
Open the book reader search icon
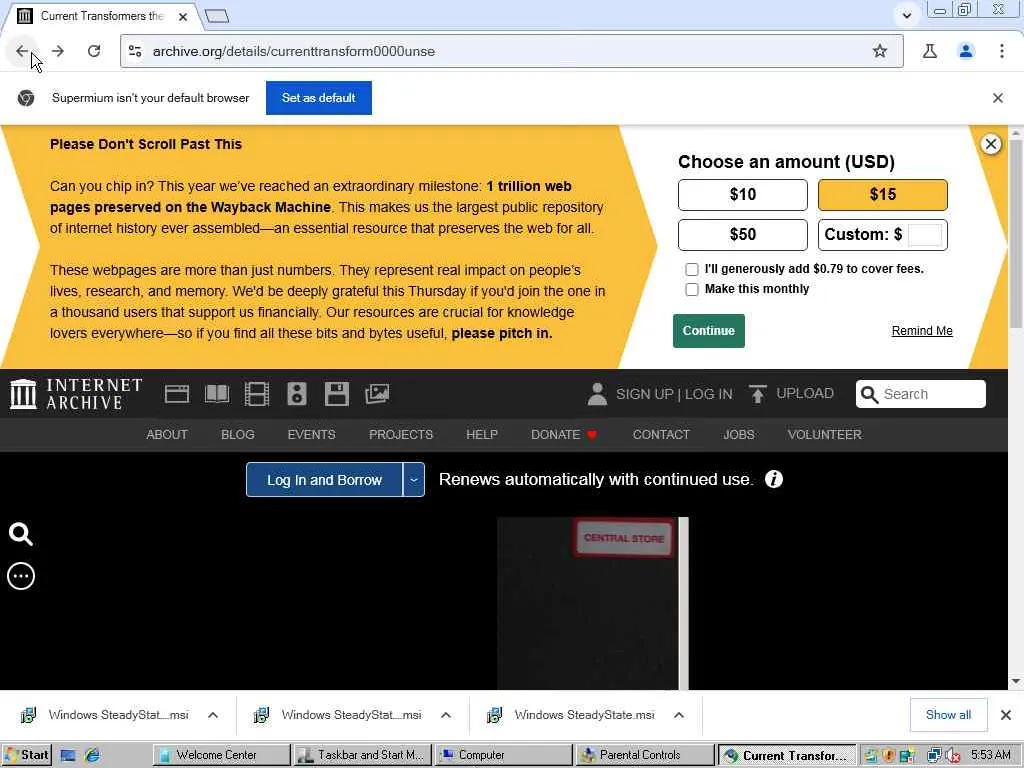pos(20,534)
